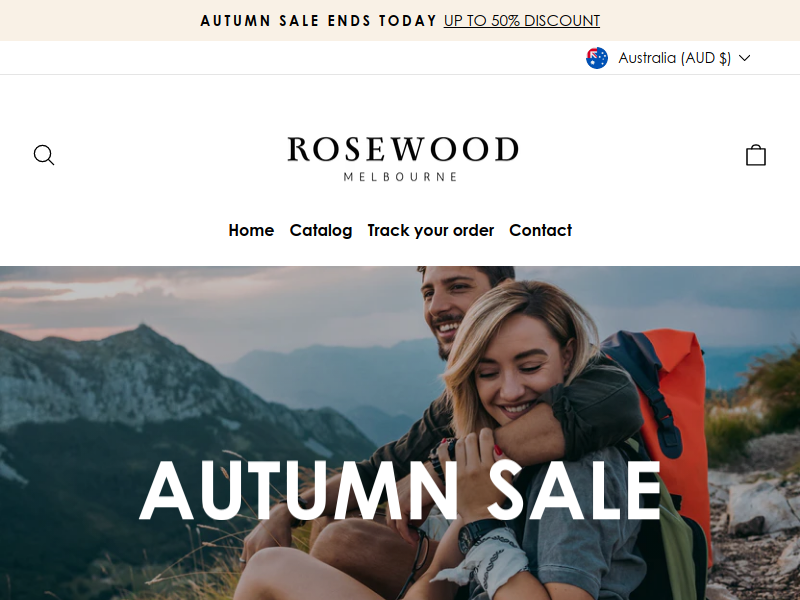Click the MELBOURNE subtitle under the logo
This screenshot has width=800, height=600.
coord(401,177)
